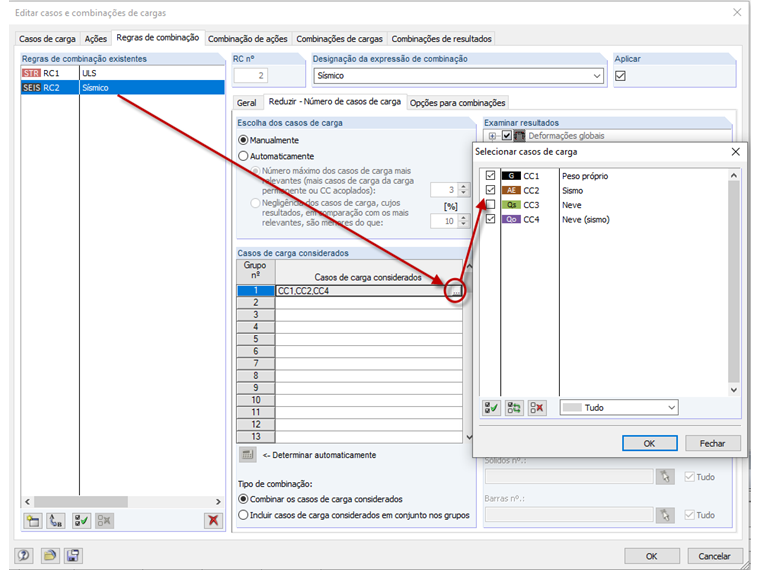Switch to the Ações tab
This screenshot has height=570, width=760.
coord(95,39)
